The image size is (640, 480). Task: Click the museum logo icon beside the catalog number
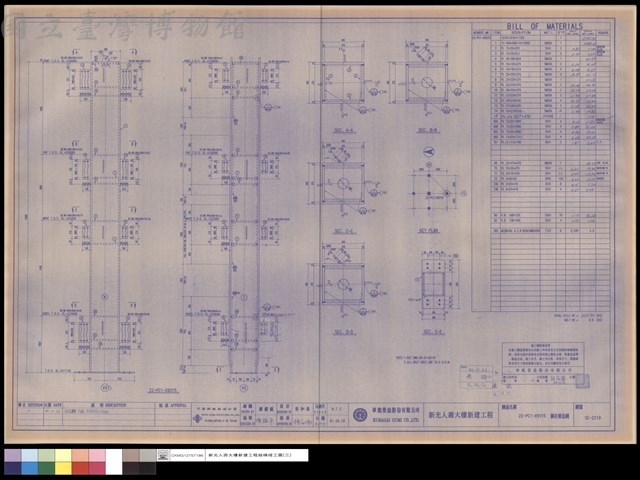[163, 455]
